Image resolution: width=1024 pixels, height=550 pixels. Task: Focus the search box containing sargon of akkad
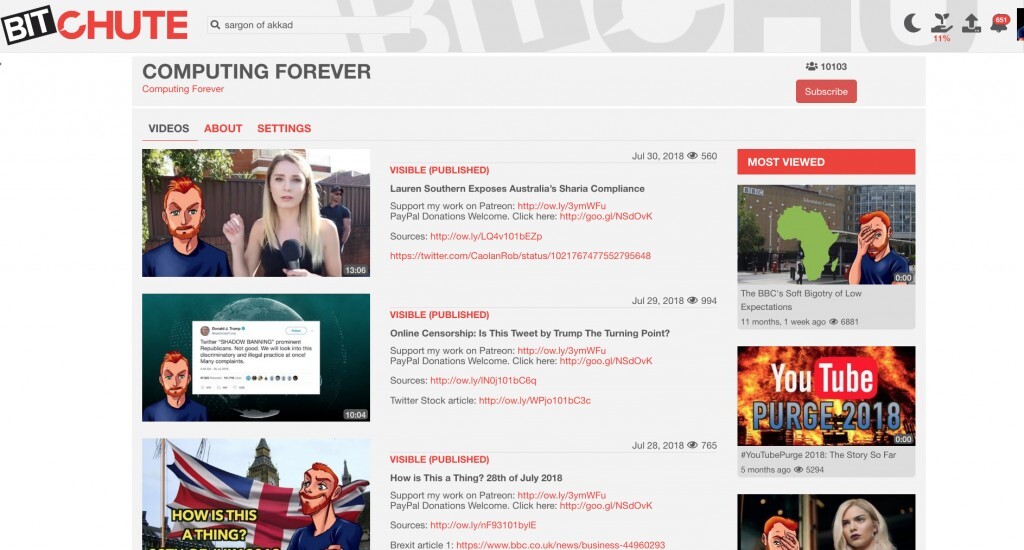309,25
